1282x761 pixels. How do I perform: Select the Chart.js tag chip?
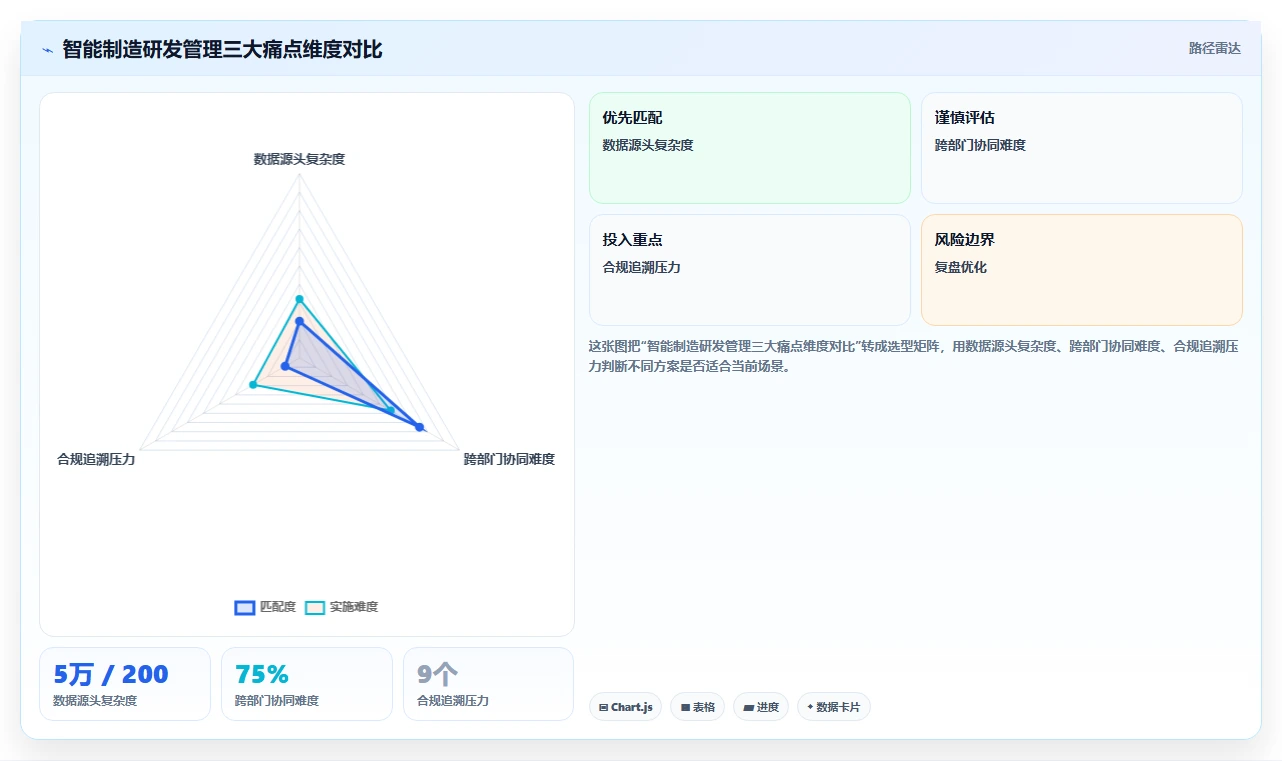pos(625,707)
